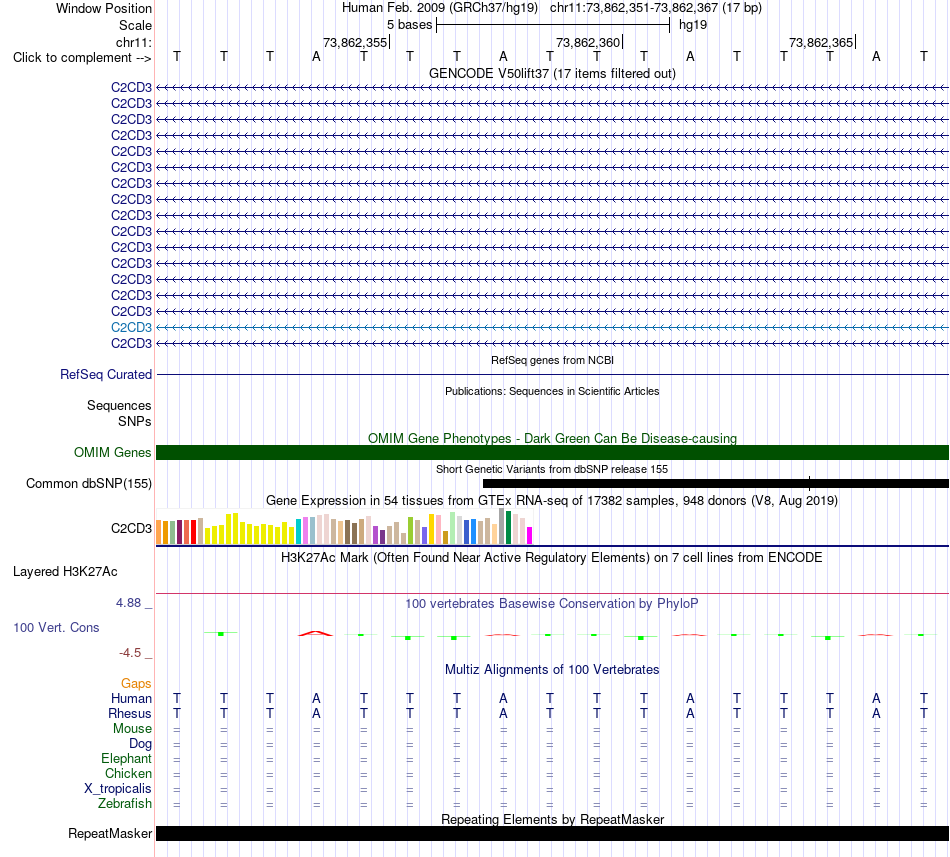Click the dark green bar in GTEx chart
Screen dimensions: 950x857
508,528
